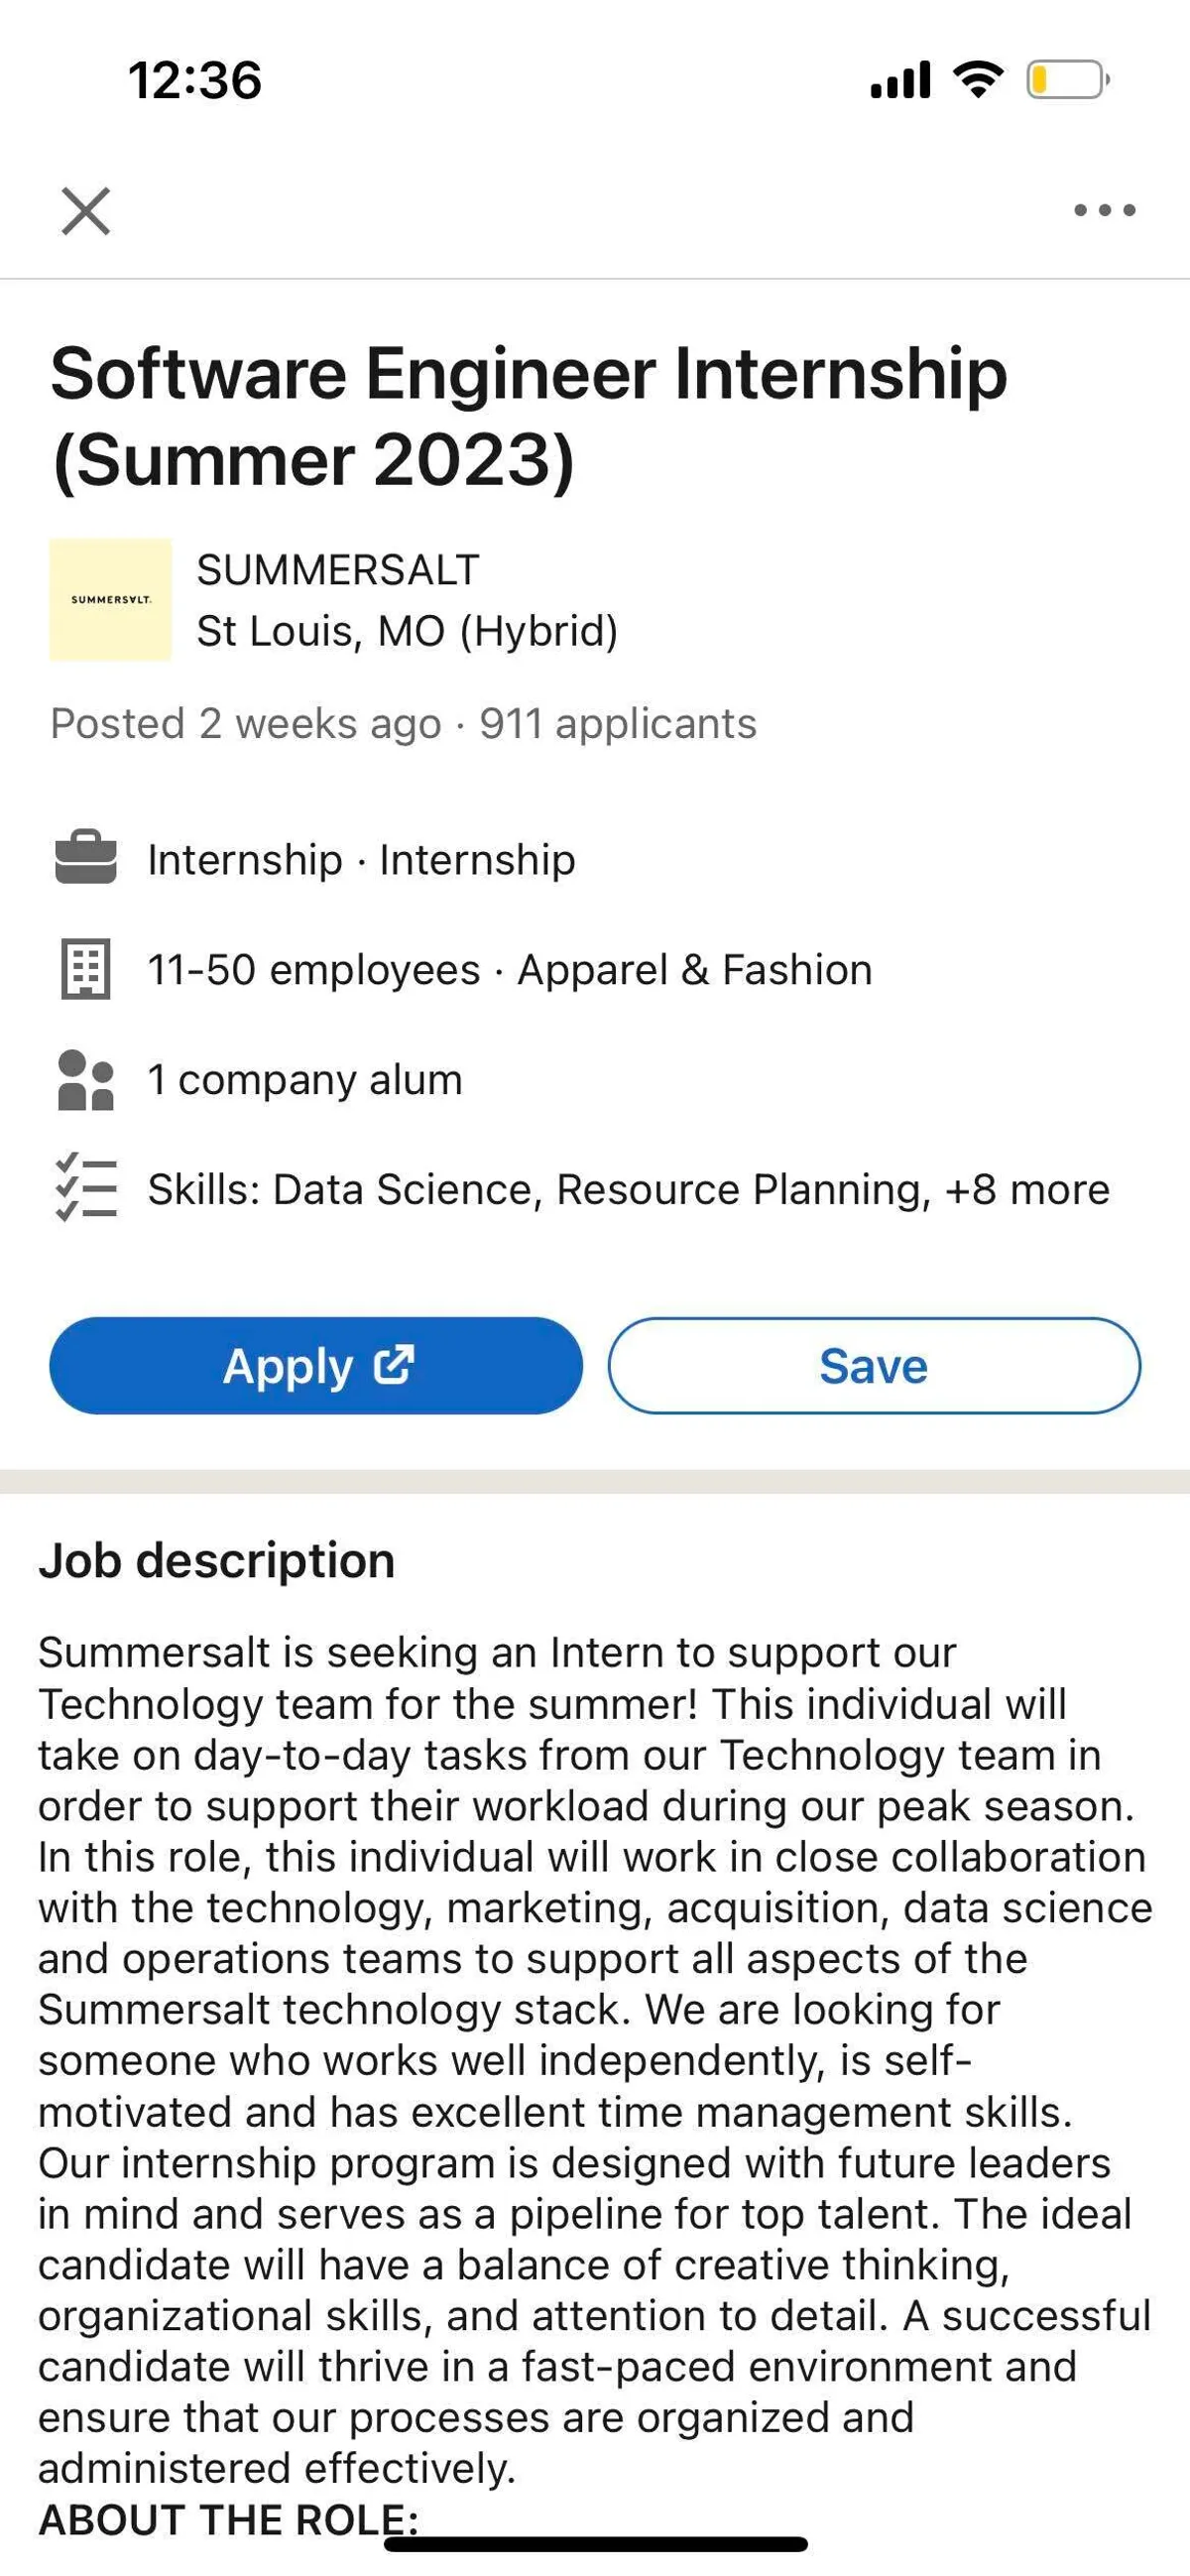1190x2576 pixels.
Task: Tap the battery status icon
Action: [x=1066, y=80]
